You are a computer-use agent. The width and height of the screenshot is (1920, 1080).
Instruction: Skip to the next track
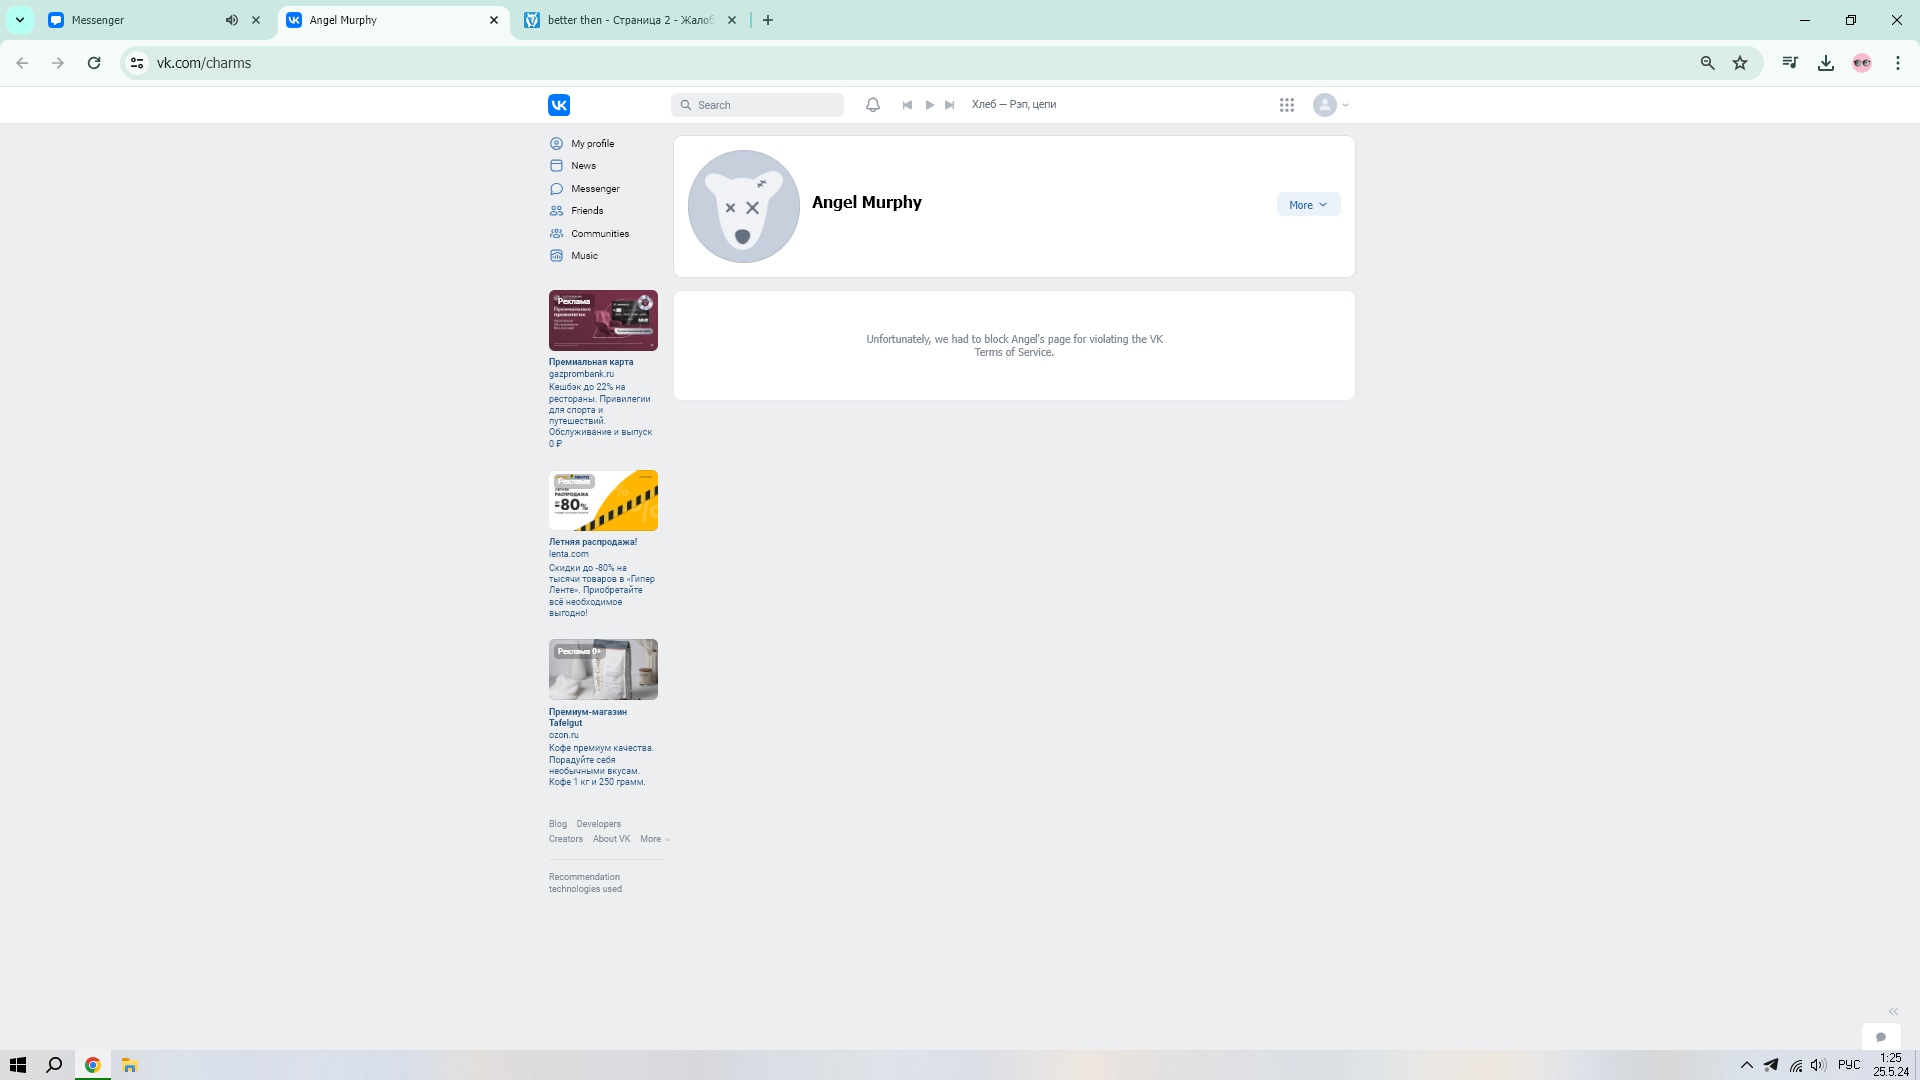(950, 105)
